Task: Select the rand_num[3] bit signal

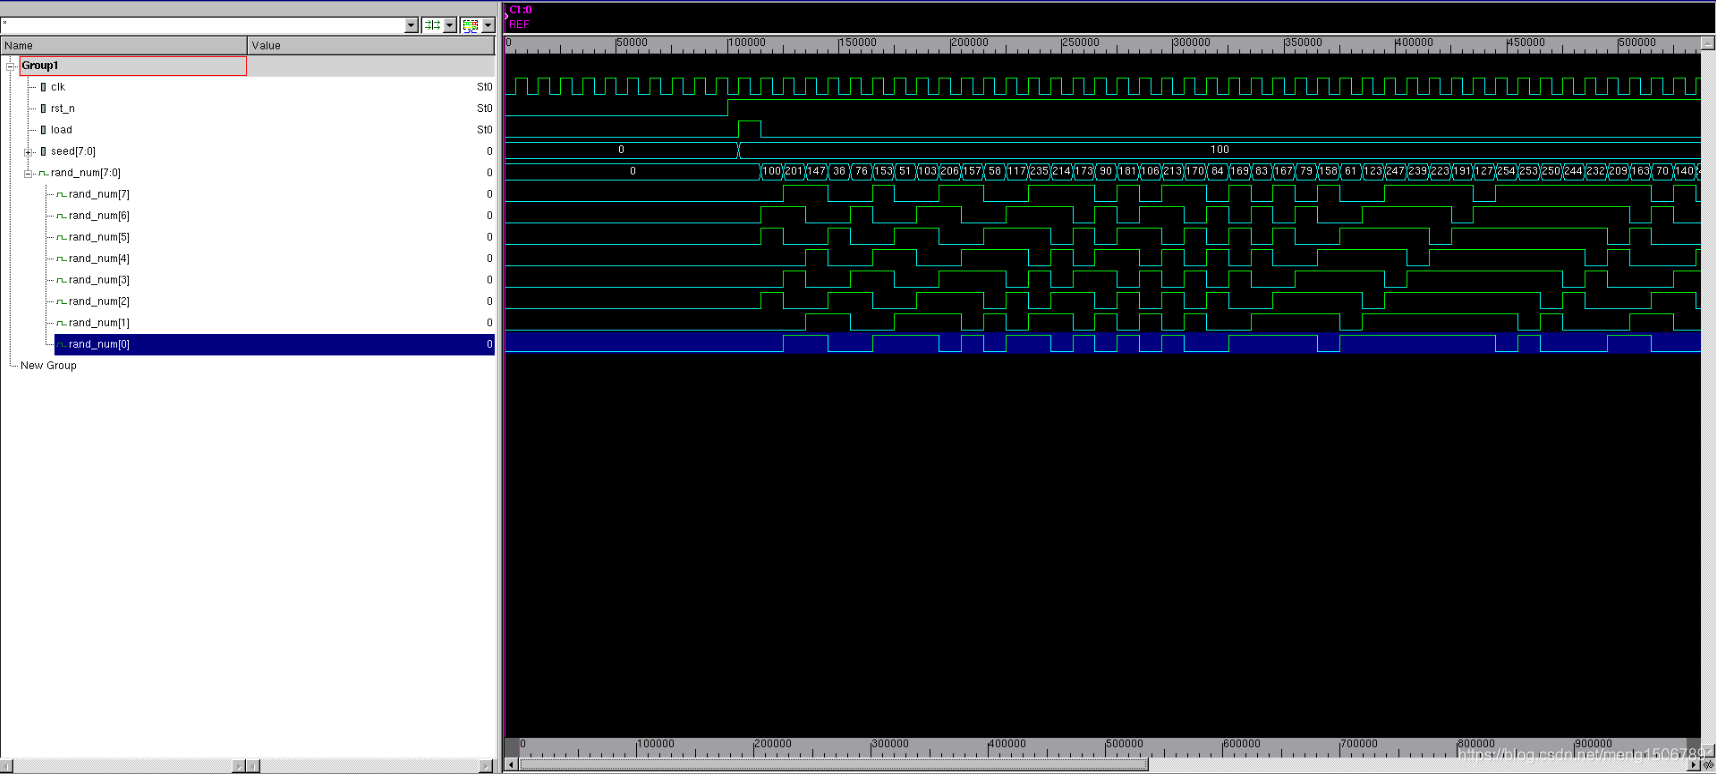Action: tap(99, 280)
